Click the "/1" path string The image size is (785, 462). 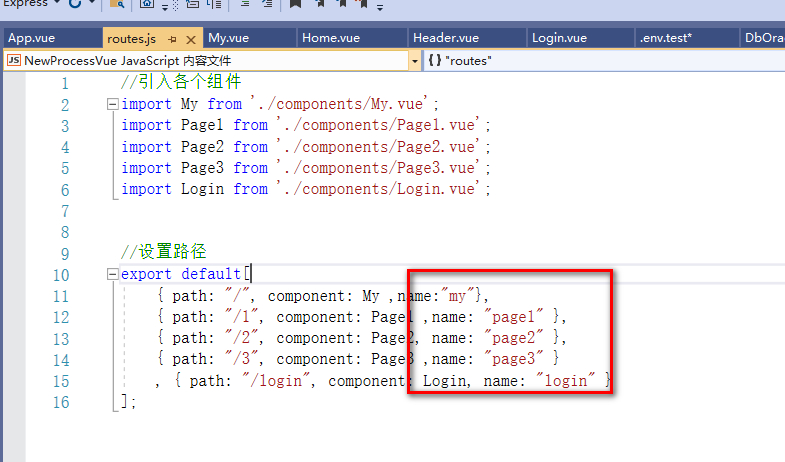tap(244, 317)
